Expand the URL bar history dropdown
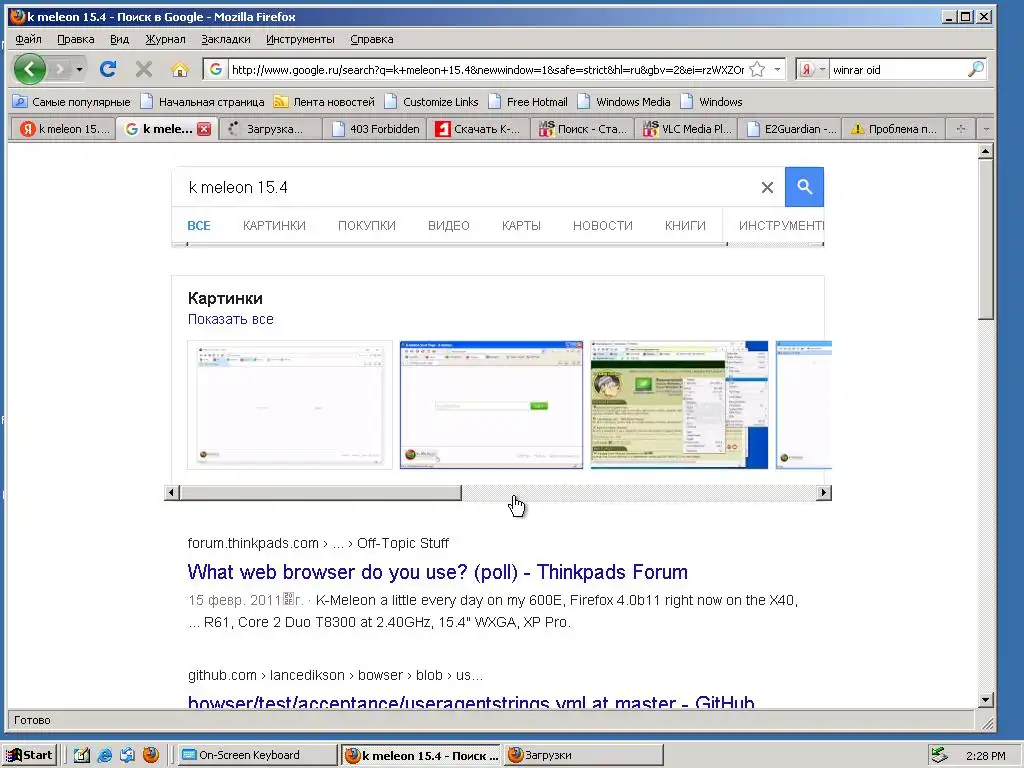 coord(777,69)
